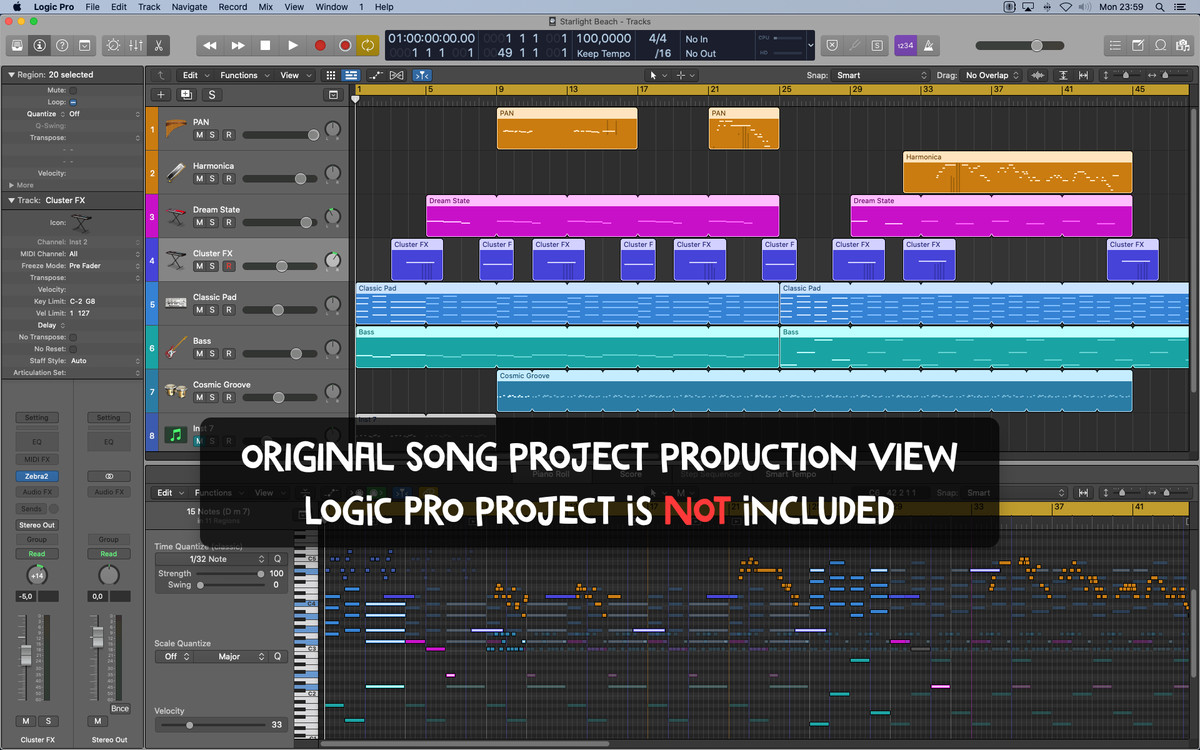Open the Navigate menu

[190, 7]
